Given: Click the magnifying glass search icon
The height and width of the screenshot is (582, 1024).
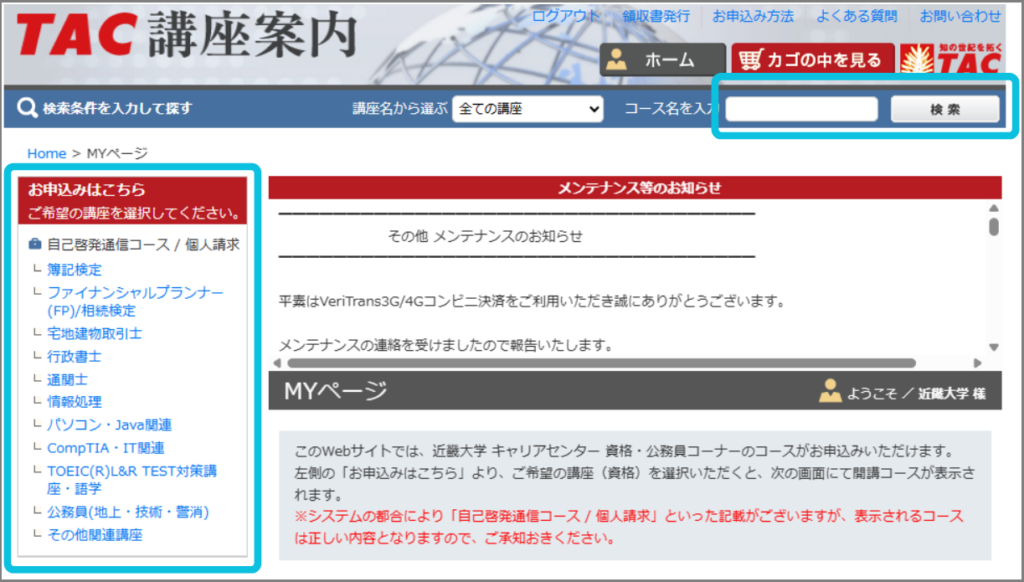Looking at the screenshot, I should click(x=26, y=108).
